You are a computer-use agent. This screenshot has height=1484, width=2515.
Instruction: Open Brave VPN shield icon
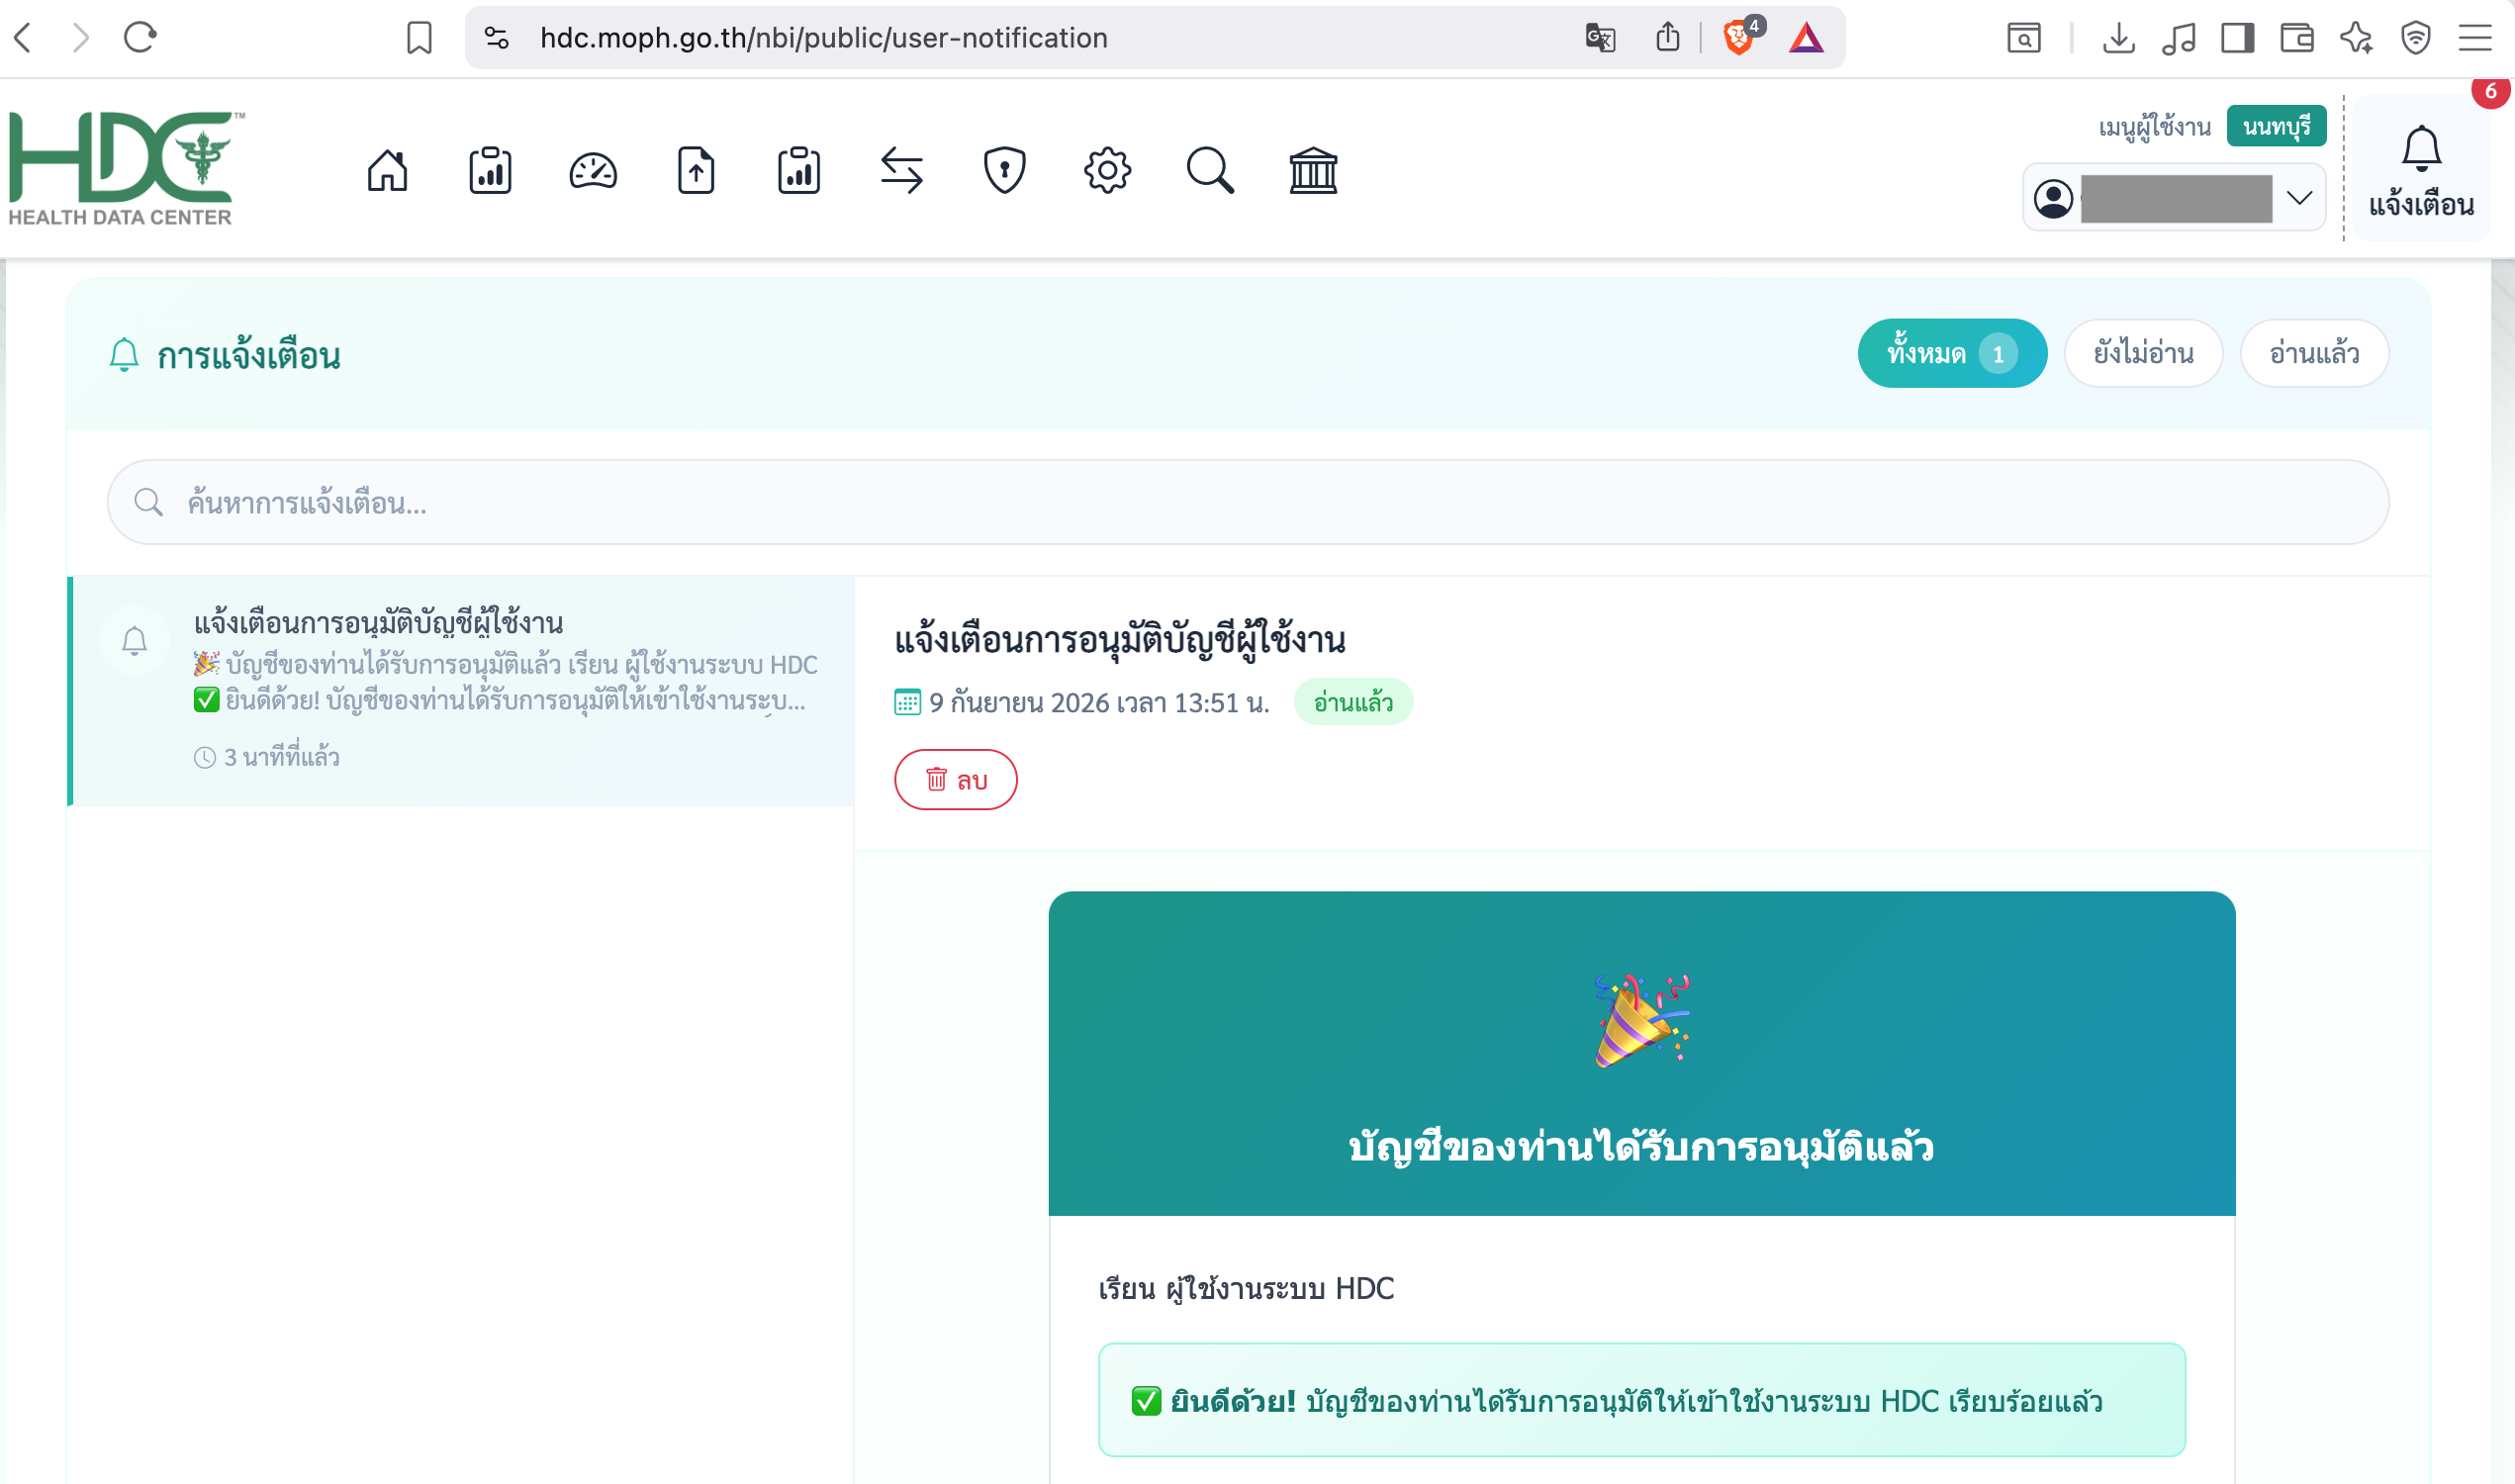tap(2415, 38)
